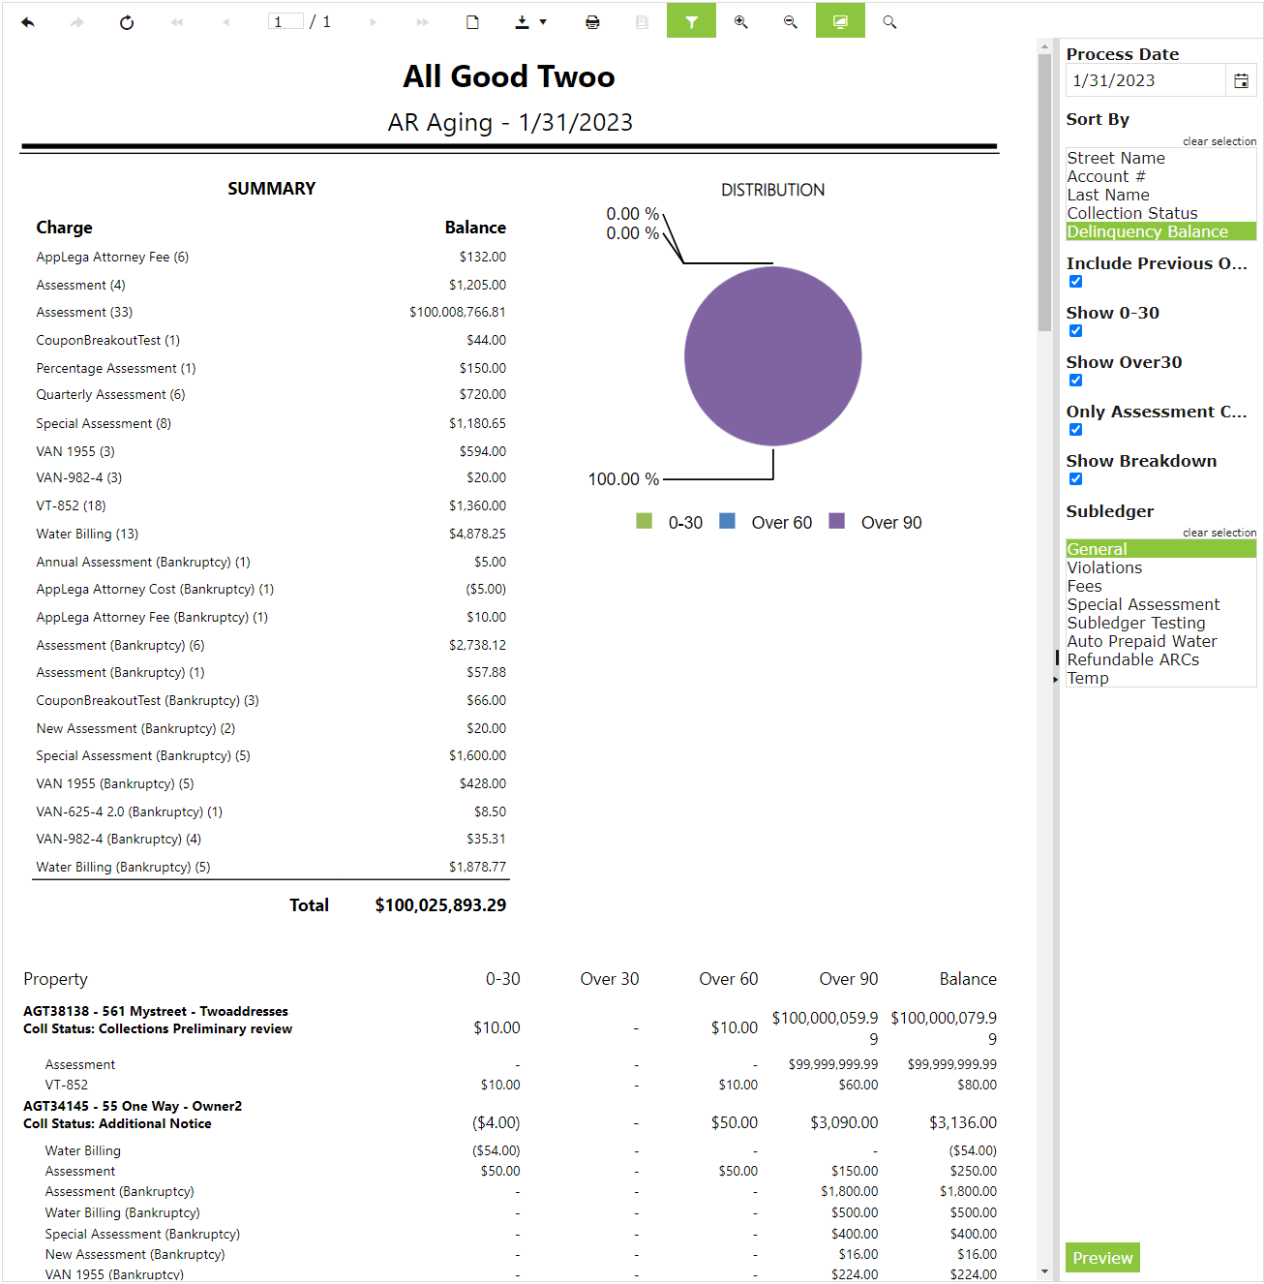The height and width of the screenshot is (1284, 1264).
Task: Collapse the parameters panel with splitter arrow
Action: pos(1055,679)
